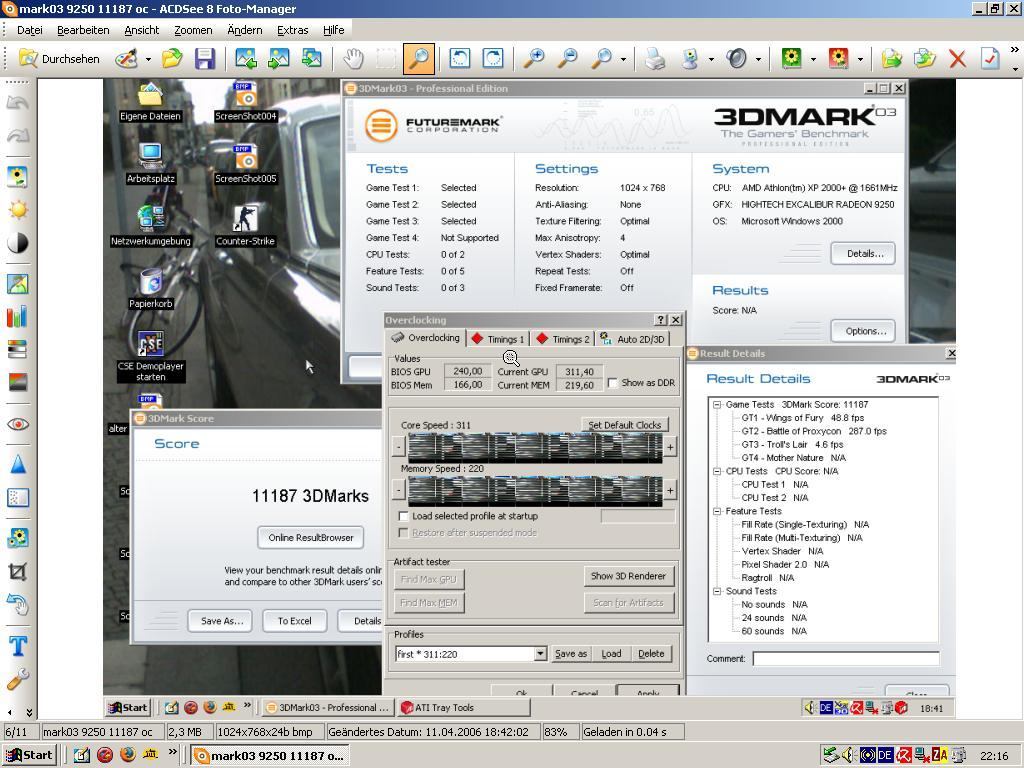This screenshot has height=768, width=1024.
Task: Click the 3DMark Details... button
Action: tap(863, 253)
